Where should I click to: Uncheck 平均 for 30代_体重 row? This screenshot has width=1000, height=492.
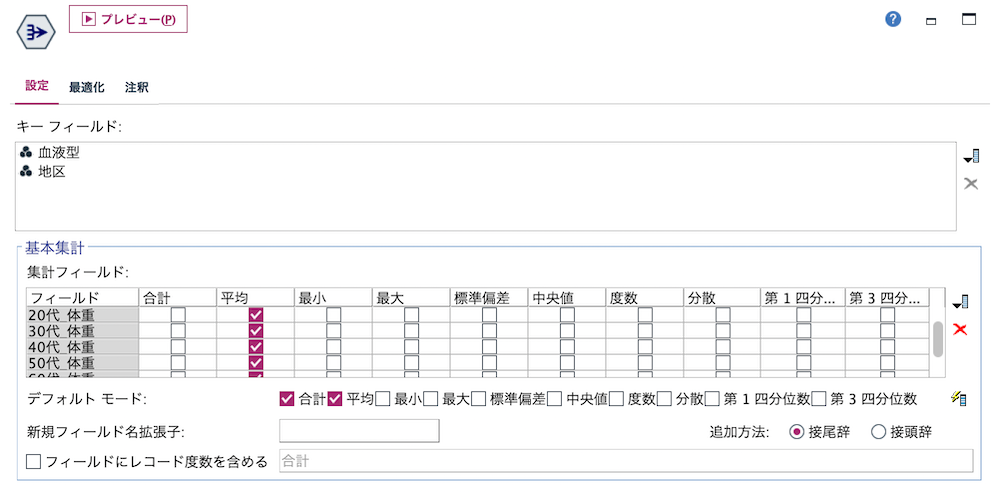(x=256, y=331)
